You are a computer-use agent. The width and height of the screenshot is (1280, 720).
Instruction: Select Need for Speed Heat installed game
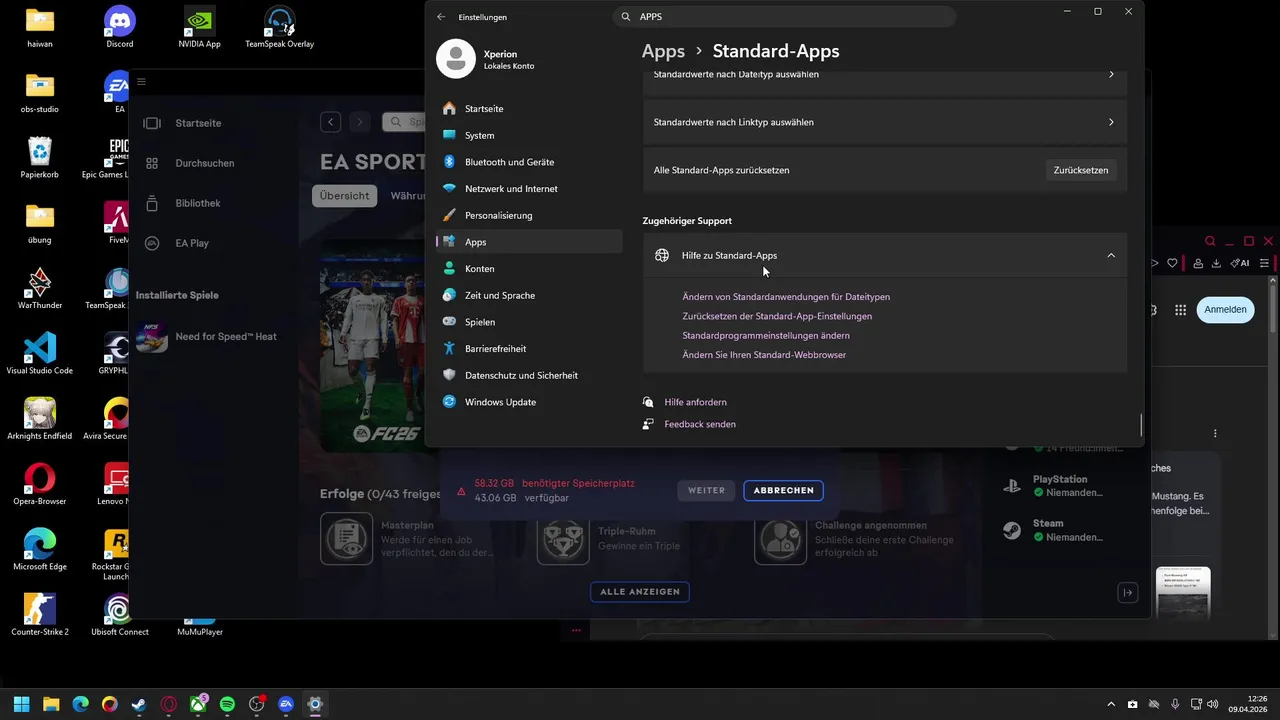(206, 336)
